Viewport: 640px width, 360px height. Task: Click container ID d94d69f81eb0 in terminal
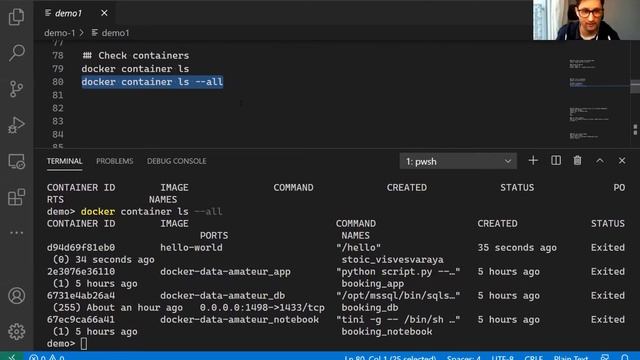click(81, 248)
